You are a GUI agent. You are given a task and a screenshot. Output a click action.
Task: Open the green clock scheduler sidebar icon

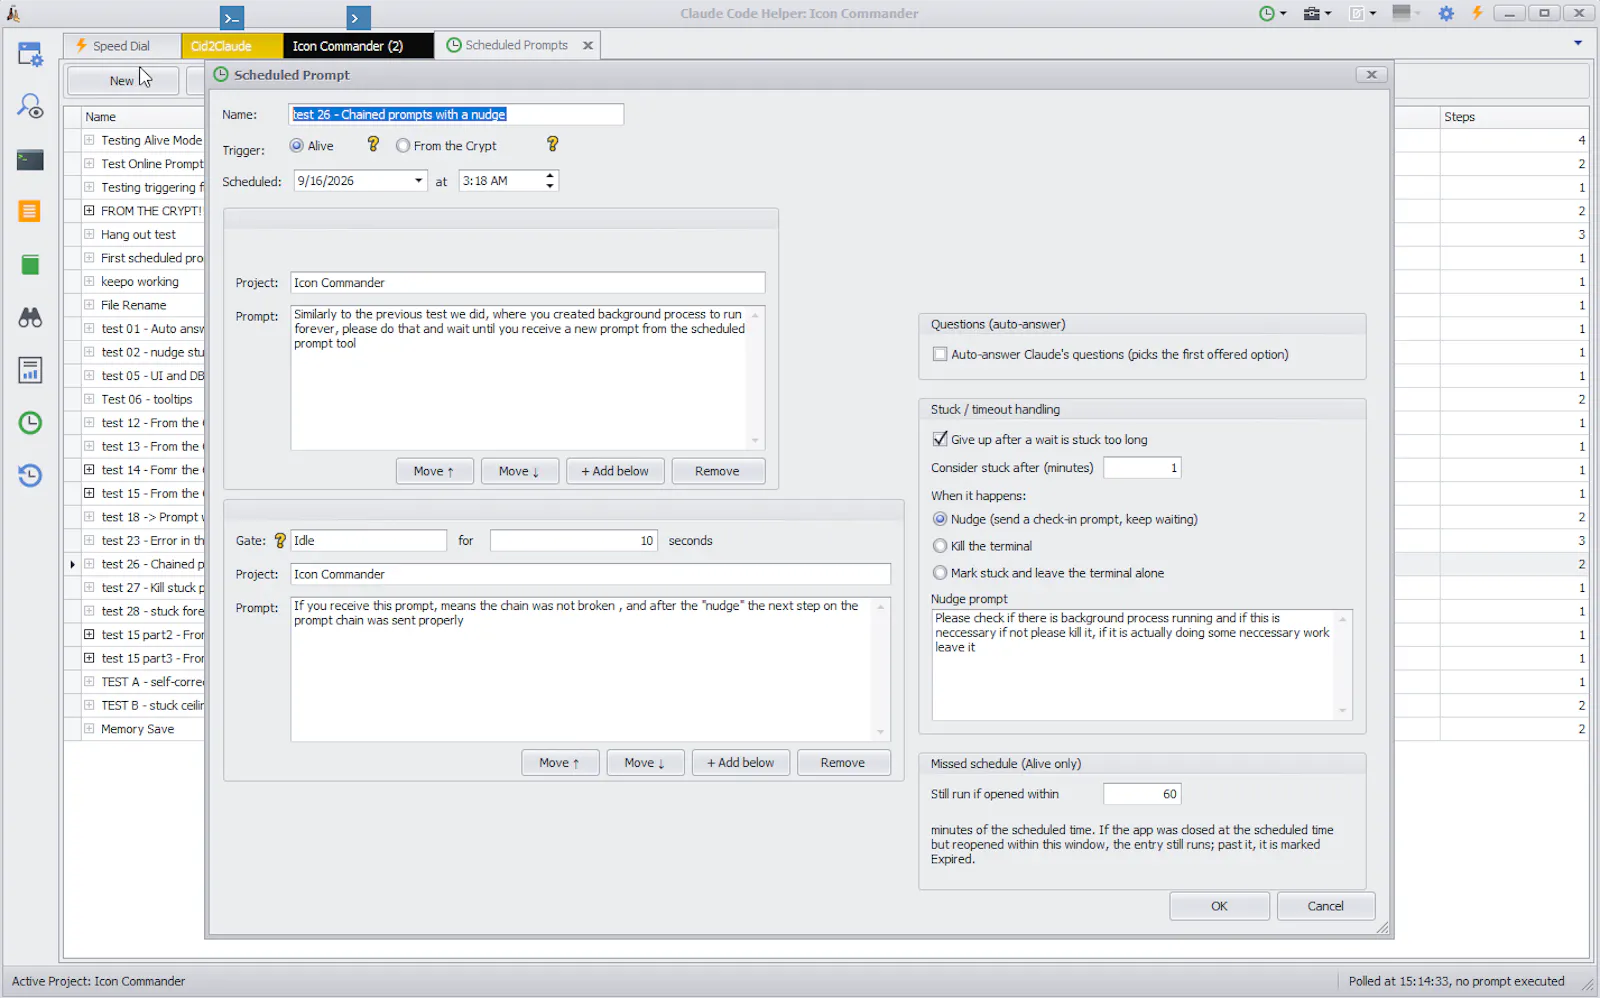pos(30,423)
